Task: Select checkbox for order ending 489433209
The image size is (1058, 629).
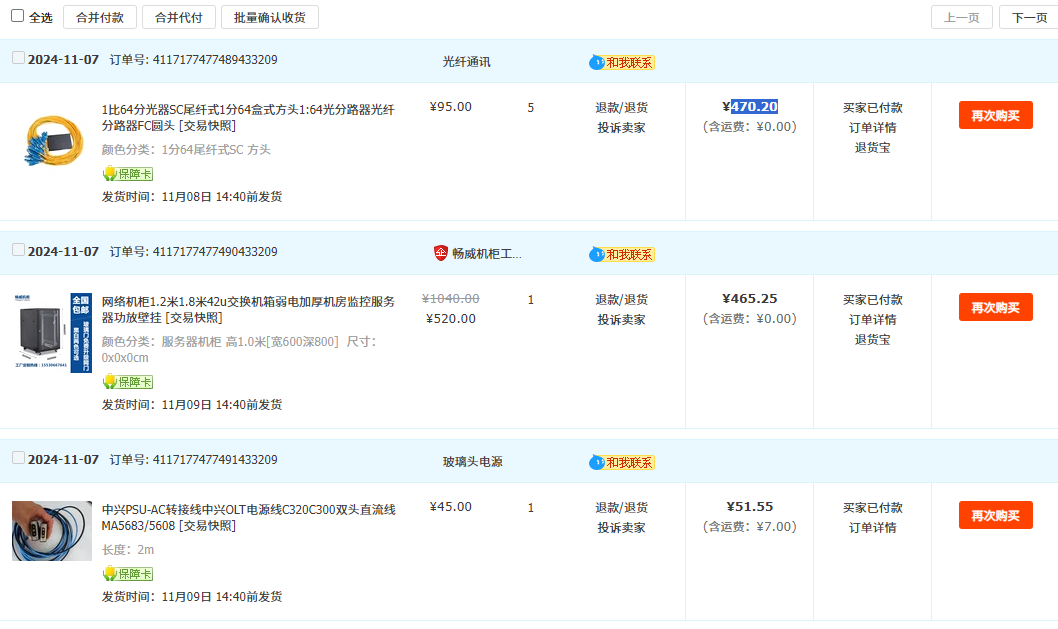Action: coord(18,58)
